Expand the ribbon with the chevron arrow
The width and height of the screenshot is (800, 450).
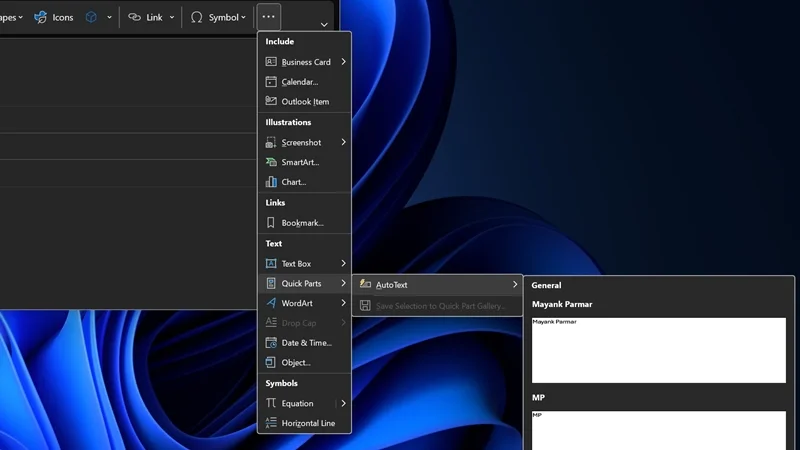pyautogui.click(x=324, y=24)
